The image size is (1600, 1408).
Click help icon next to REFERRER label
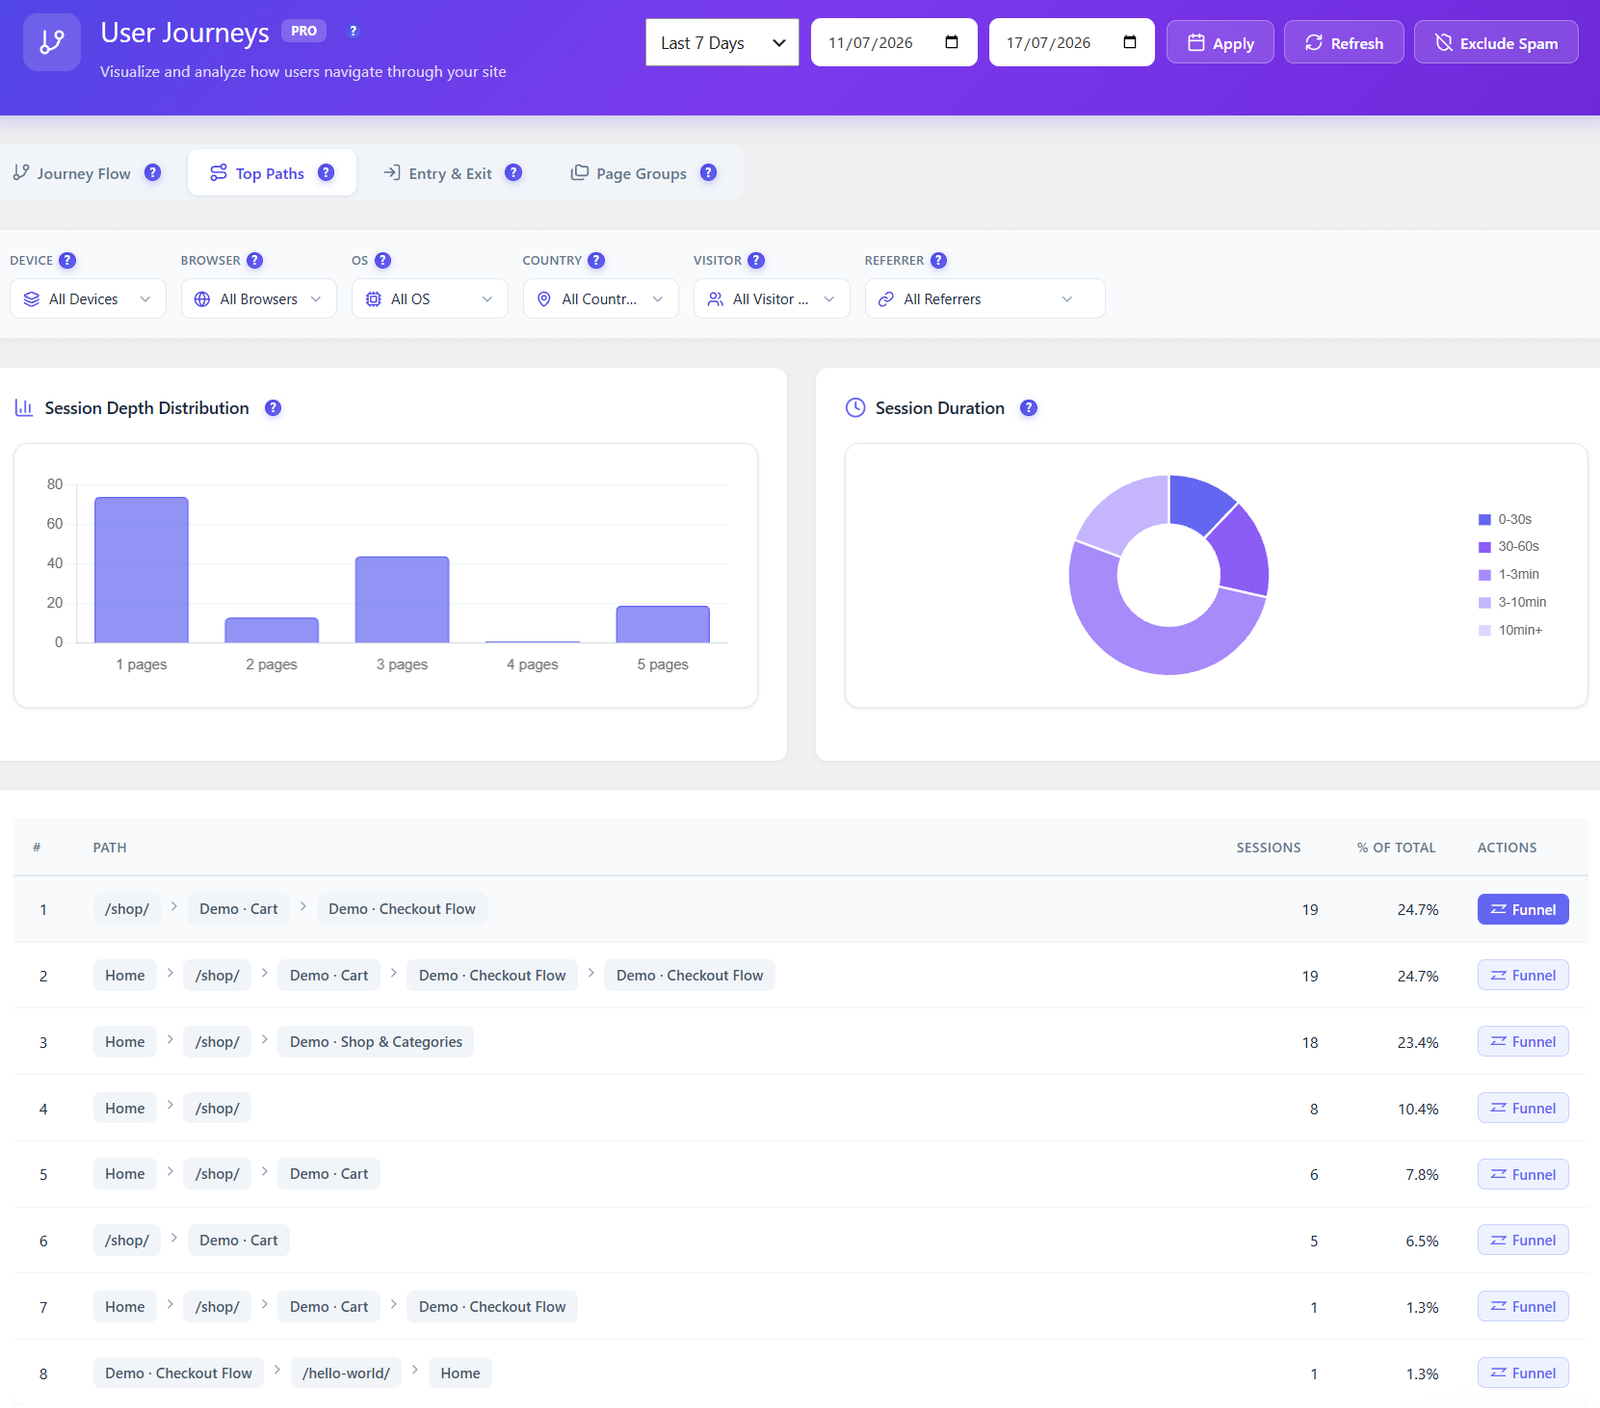(x=938, y=260)
